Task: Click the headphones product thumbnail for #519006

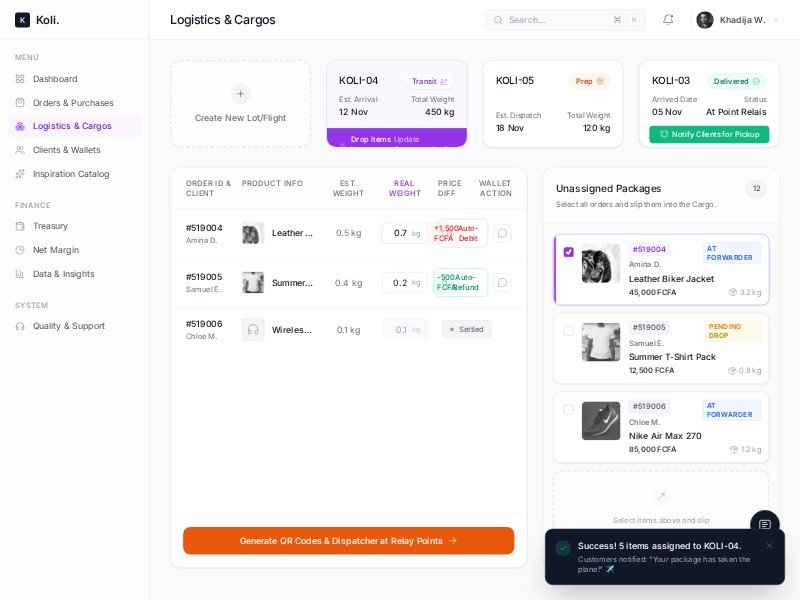Action: pyautogui.click(x=253, y=329)
